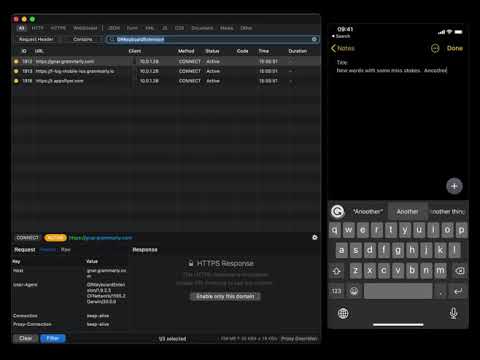Tap the space bar on the keyboard
This screenshot has width=480, height=360.
tap(398, 291)
